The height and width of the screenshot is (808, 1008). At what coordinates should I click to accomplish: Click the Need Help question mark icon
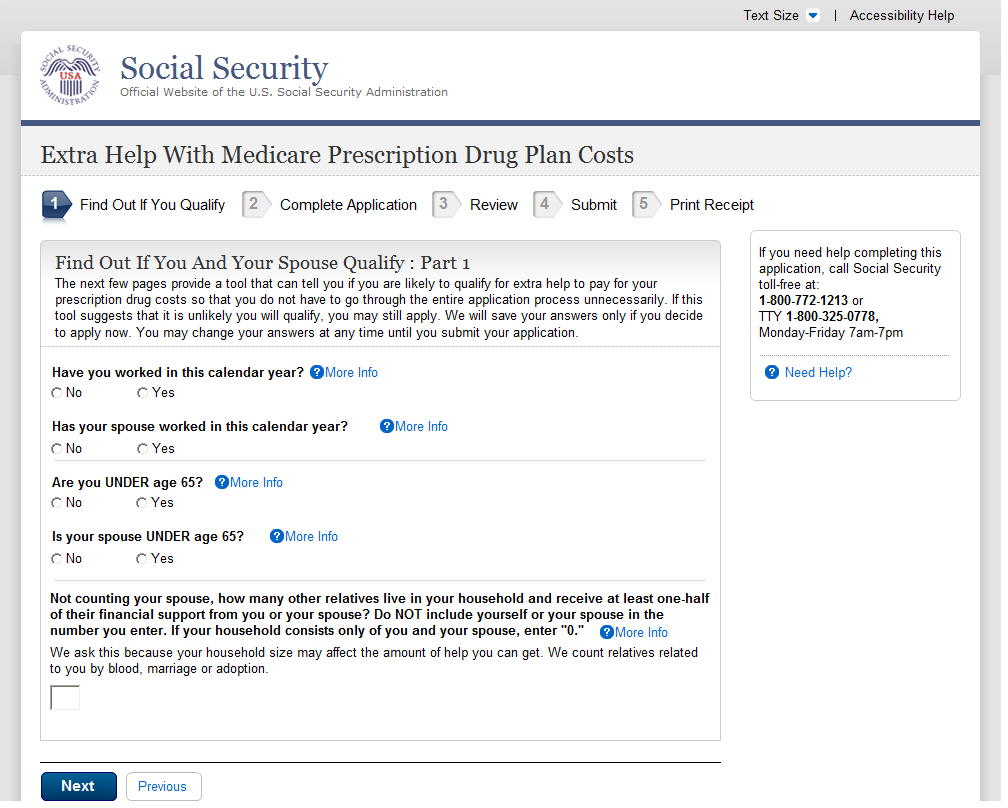point(772,372)
